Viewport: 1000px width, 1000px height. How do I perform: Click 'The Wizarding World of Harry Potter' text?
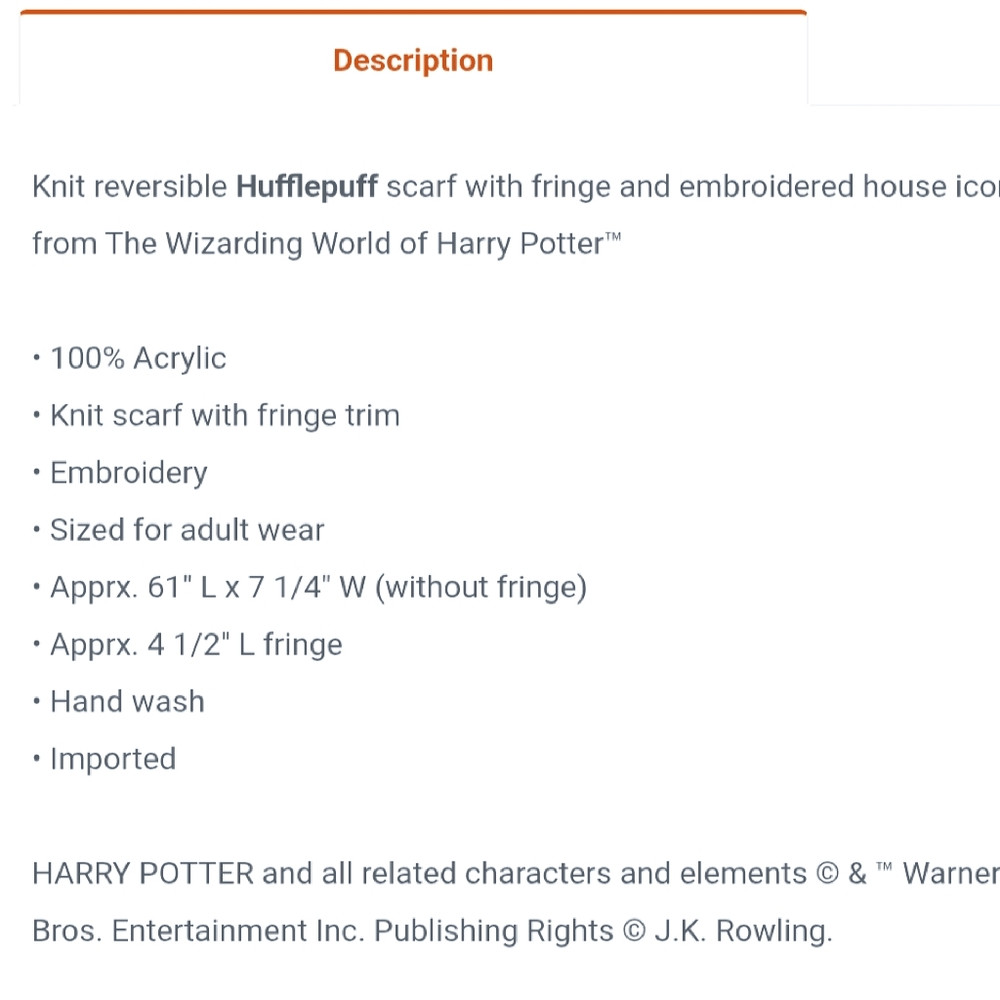point(355,244)
